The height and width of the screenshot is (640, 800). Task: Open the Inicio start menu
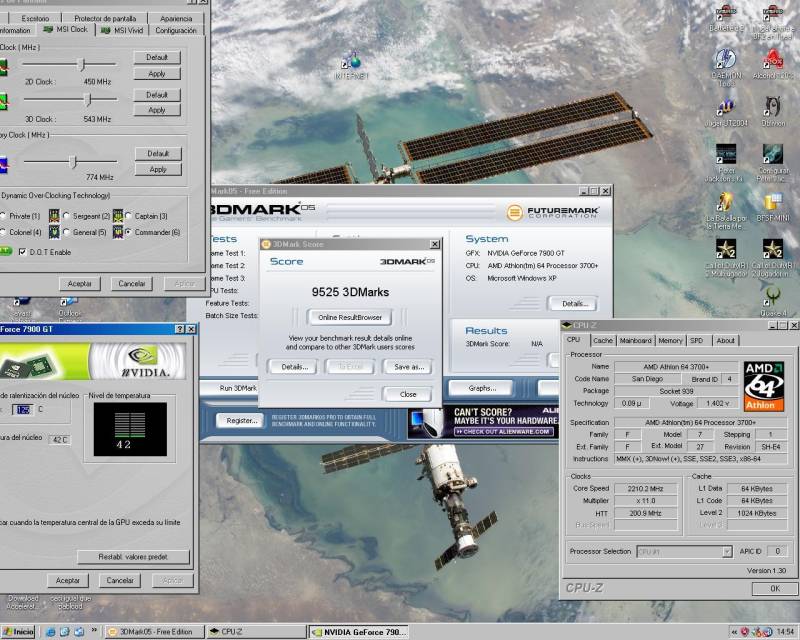18,632
